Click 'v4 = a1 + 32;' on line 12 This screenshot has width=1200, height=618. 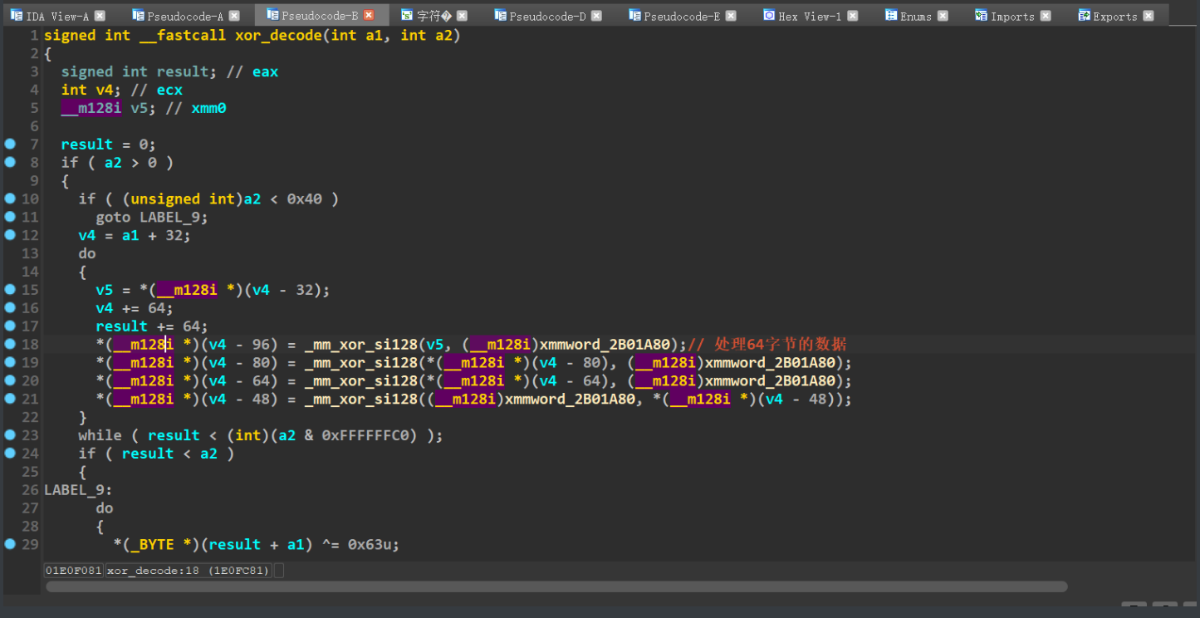134,235
